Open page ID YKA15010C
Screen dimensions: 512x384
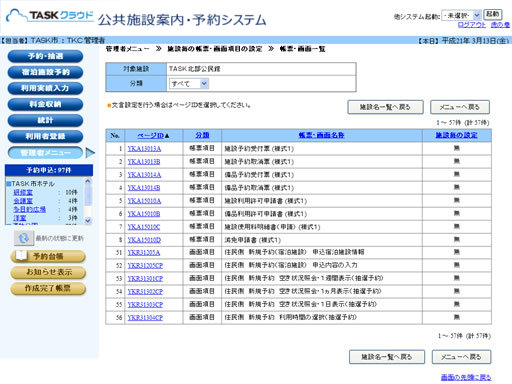pyautogui.click(x=144, y=227)
